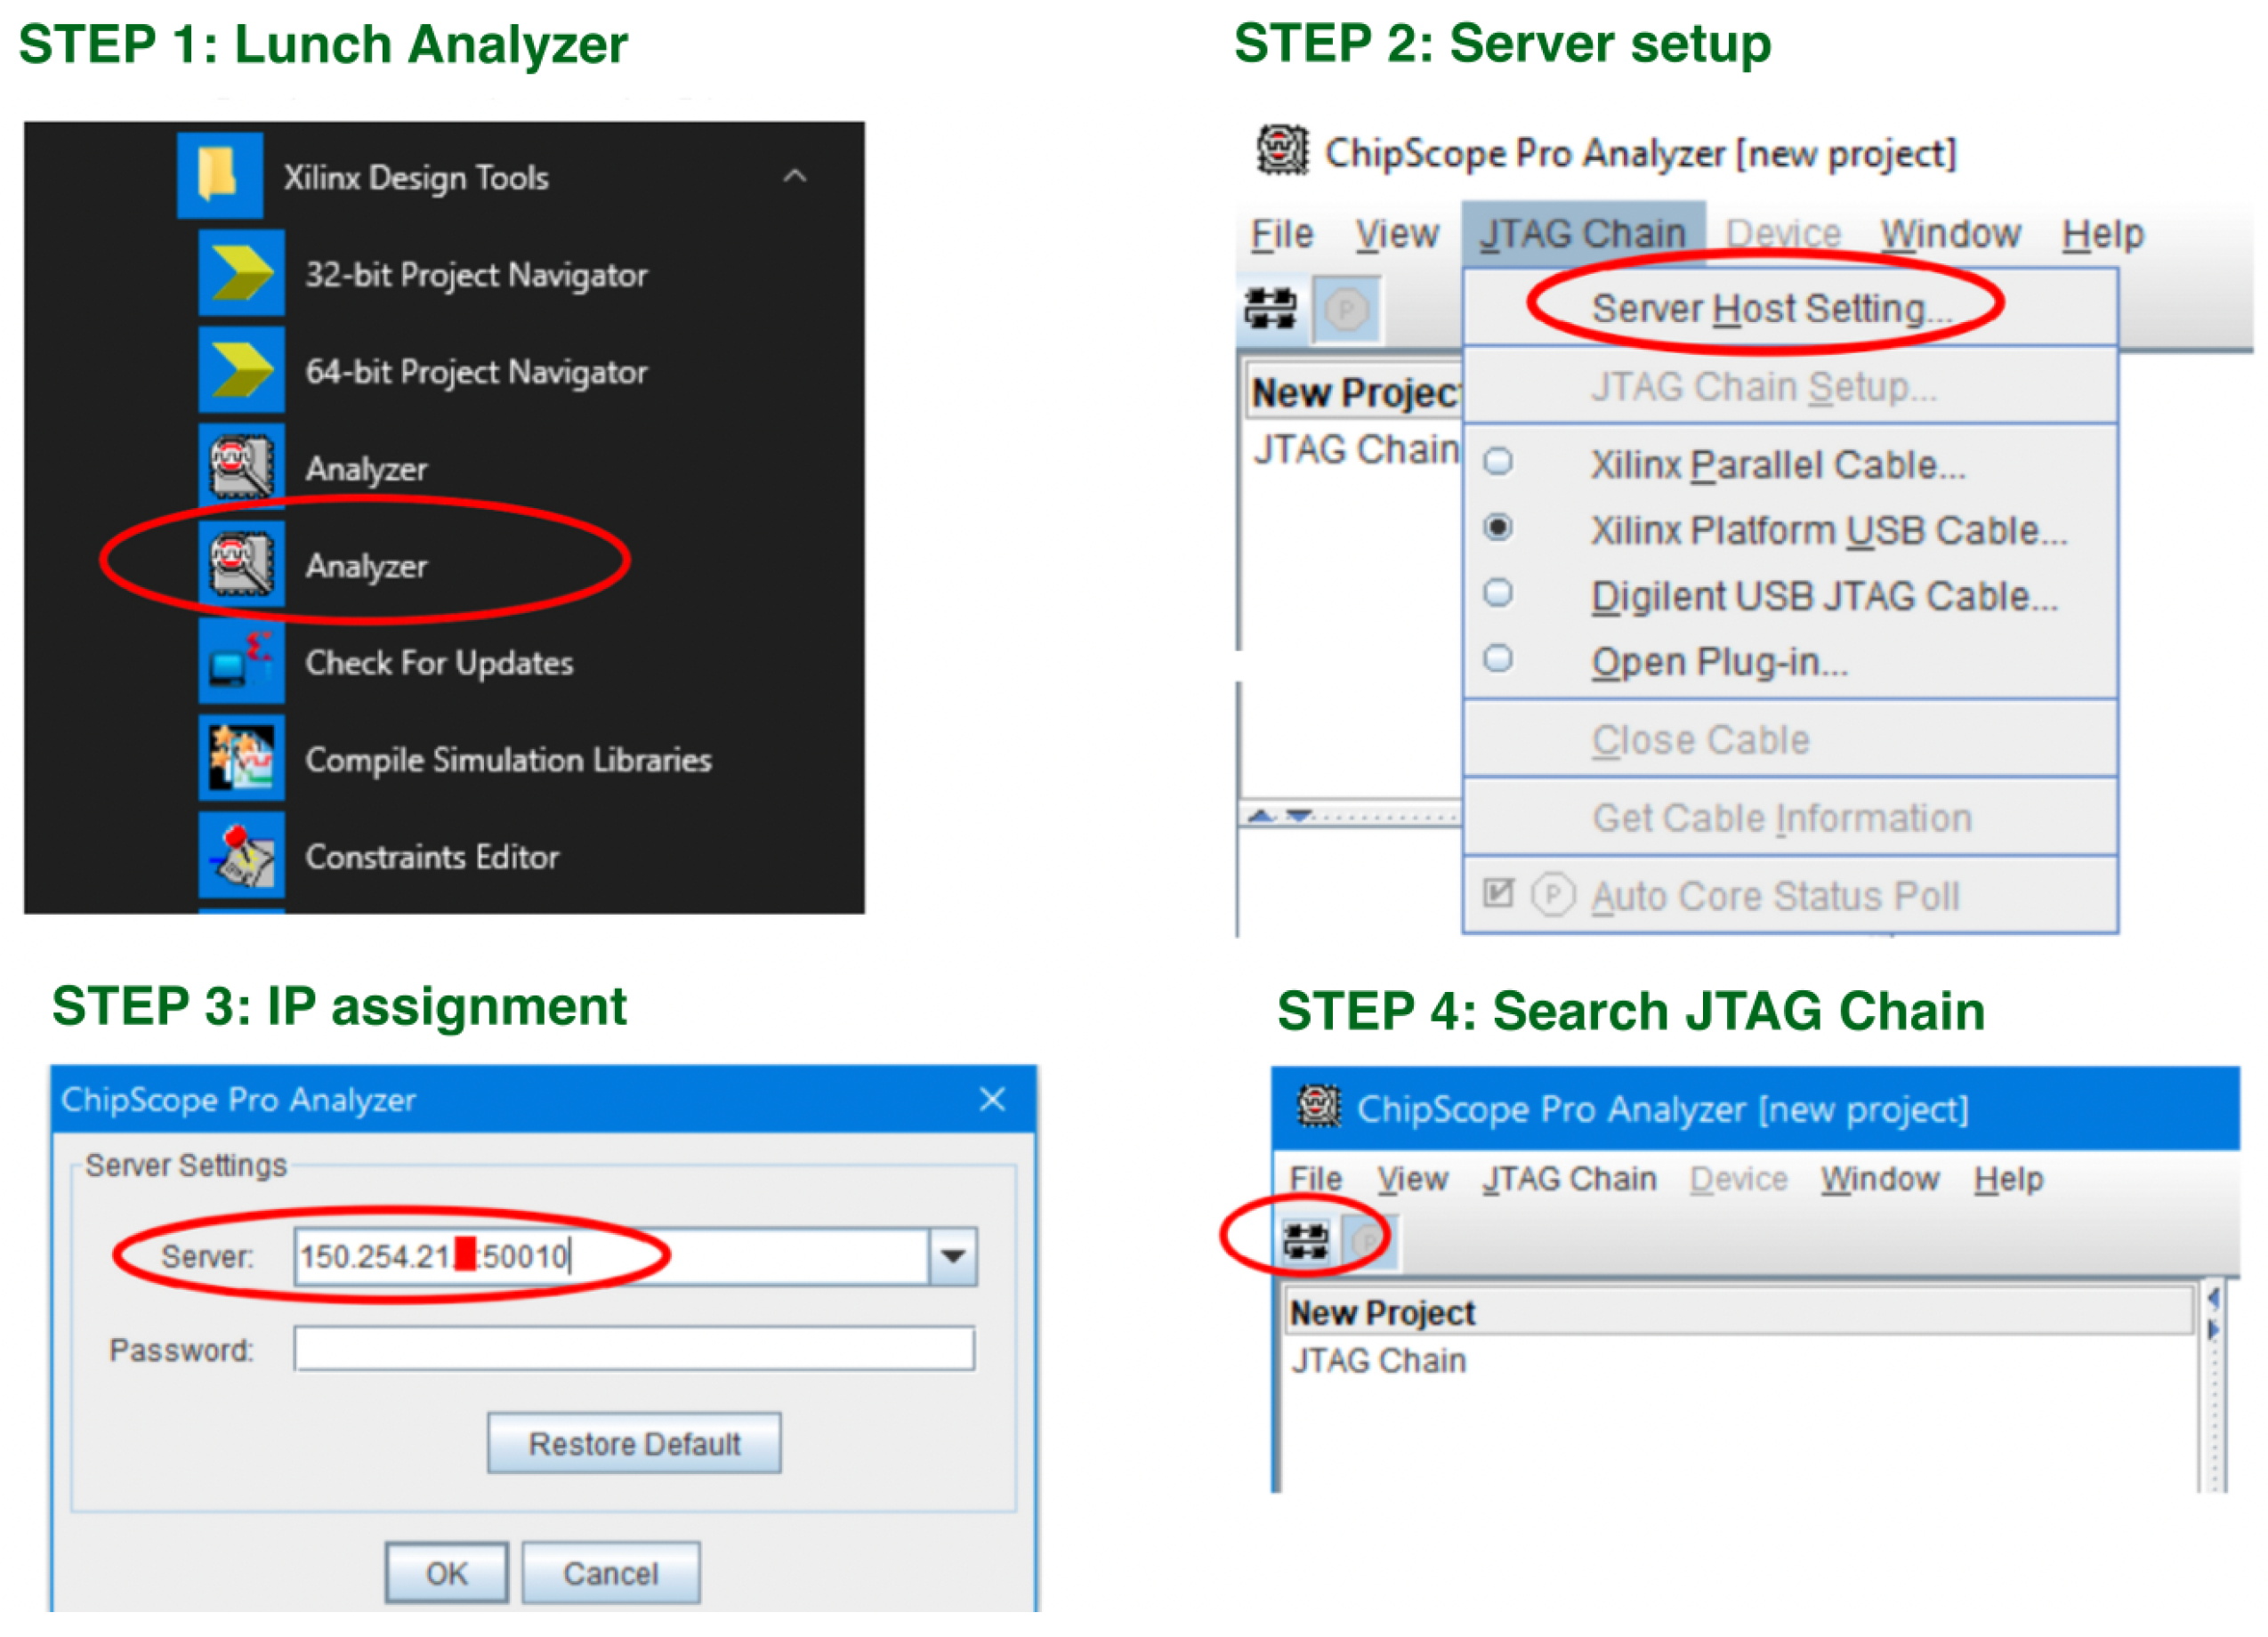Open JTAG Chain menu in Step 4 window
The width and height of the screenshot is (2268, 1637).
tap(1570, 1180)
